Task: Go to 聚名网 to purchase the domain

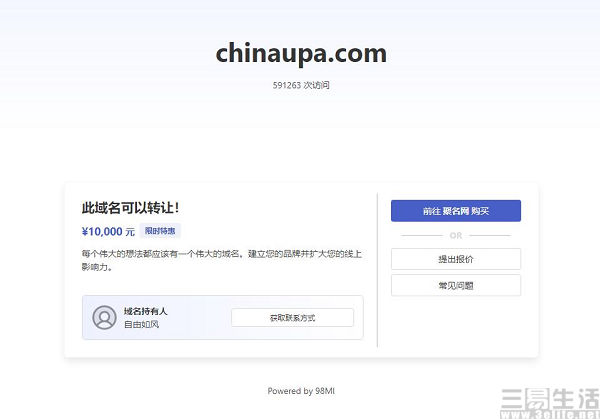Action: 456,211
